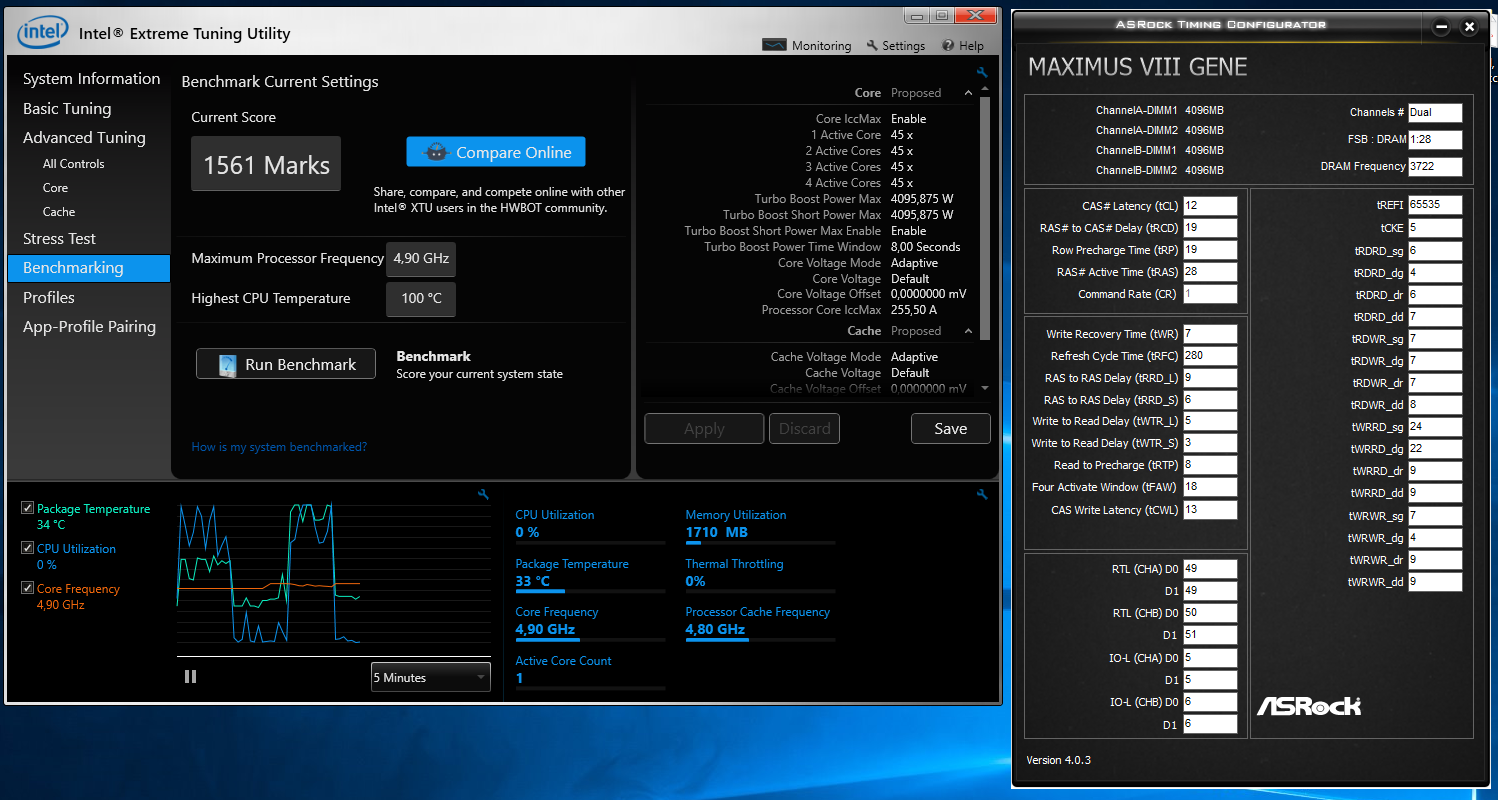
Task: Open Settings wrench in XTU header
Action: [x=872, y=45]
